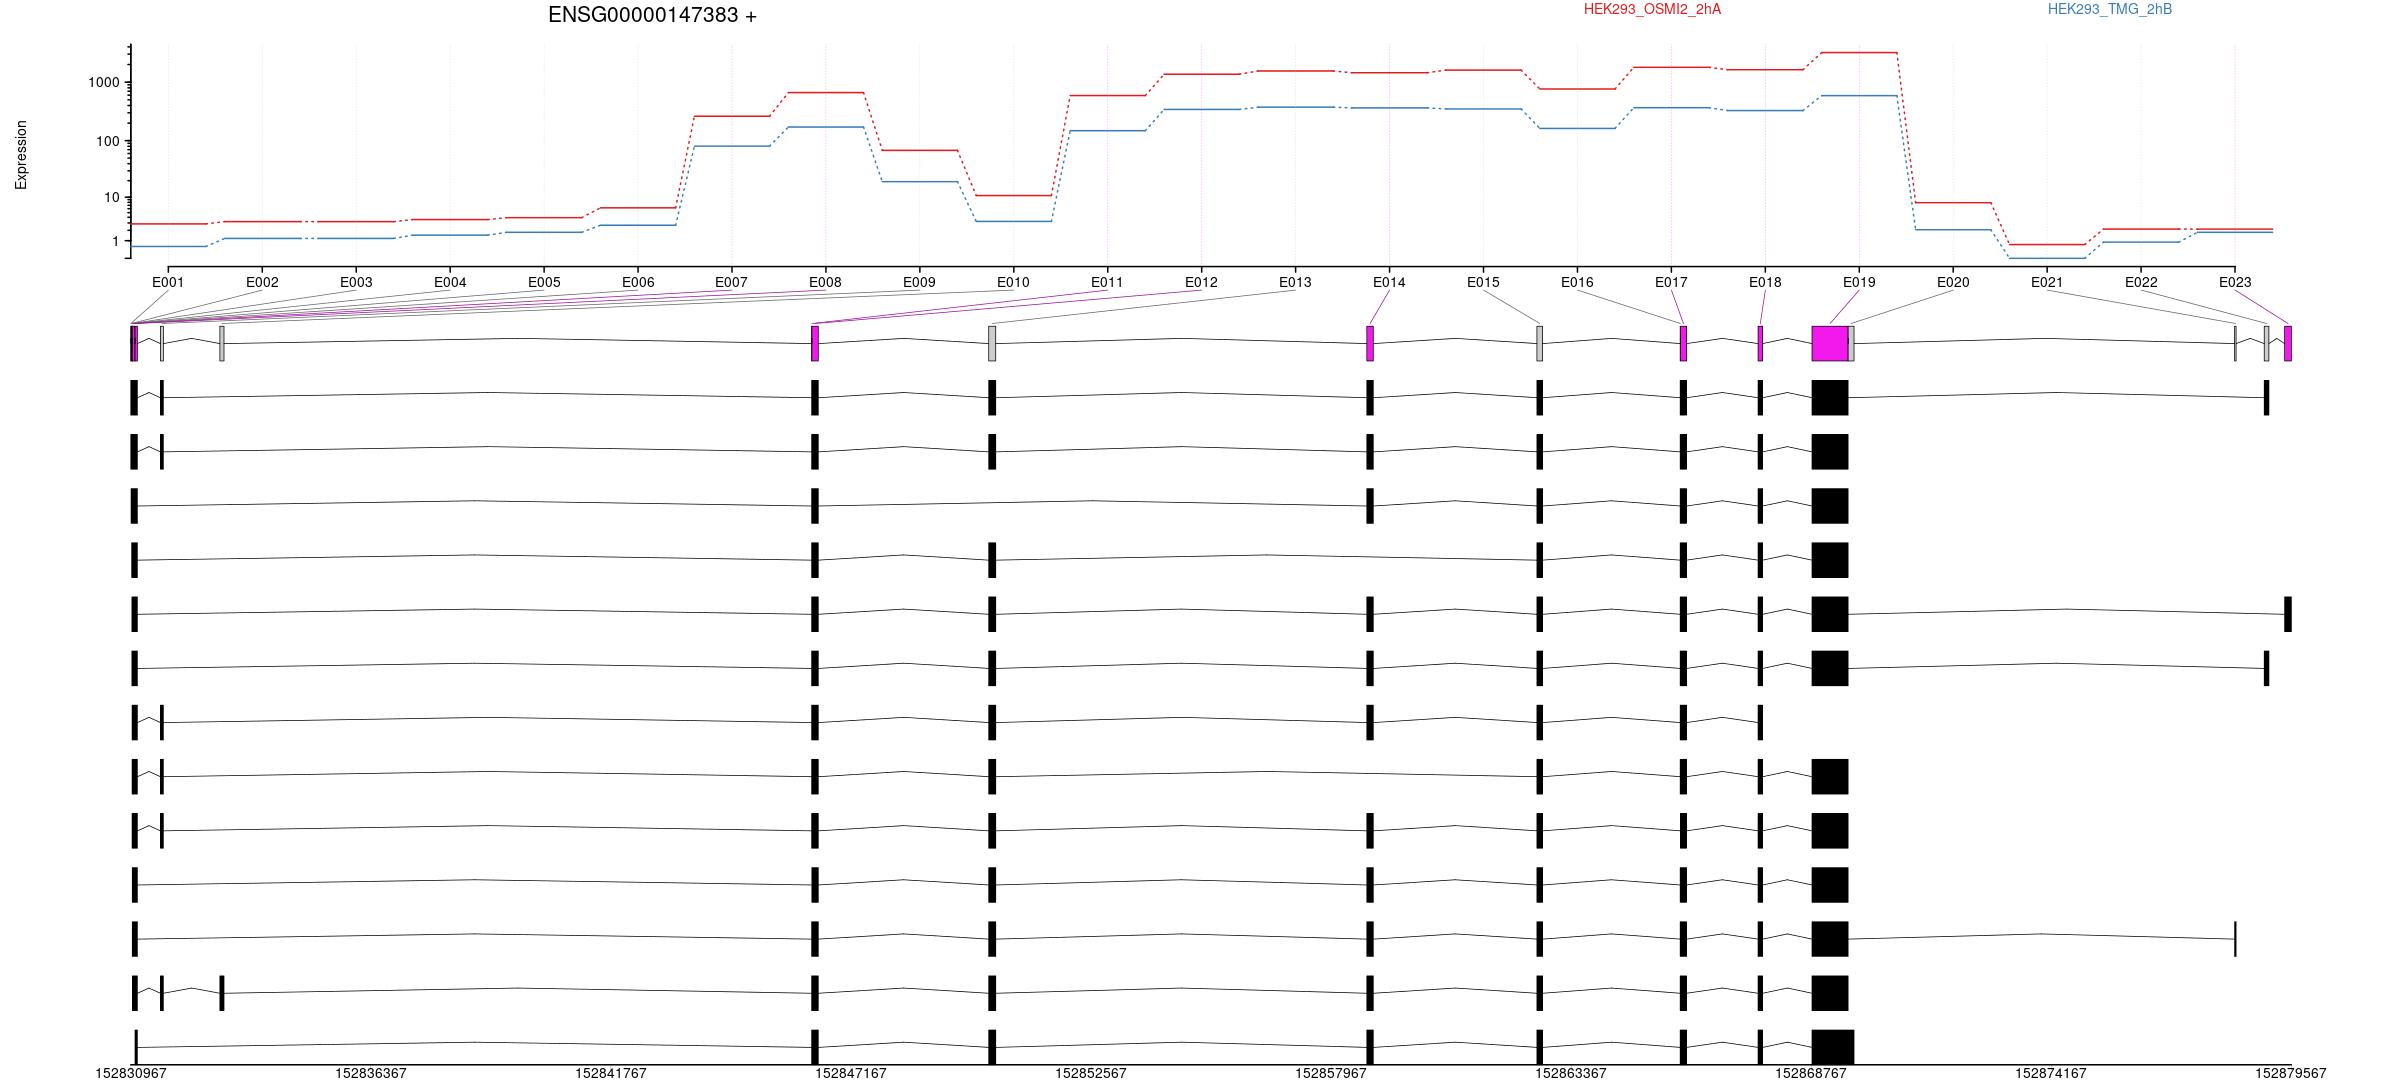Click exon label E010

(1013, 282)
